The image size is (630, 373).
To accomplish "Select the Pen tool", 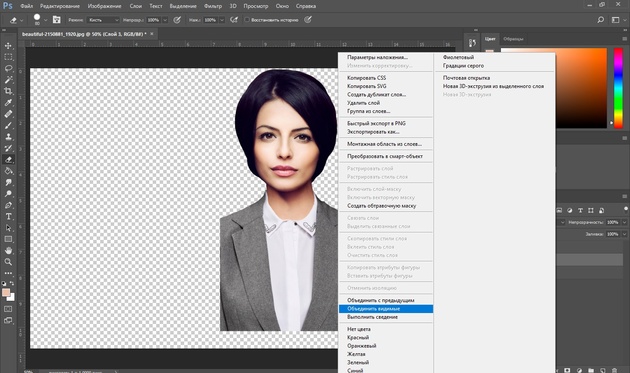I will [8, 205].
